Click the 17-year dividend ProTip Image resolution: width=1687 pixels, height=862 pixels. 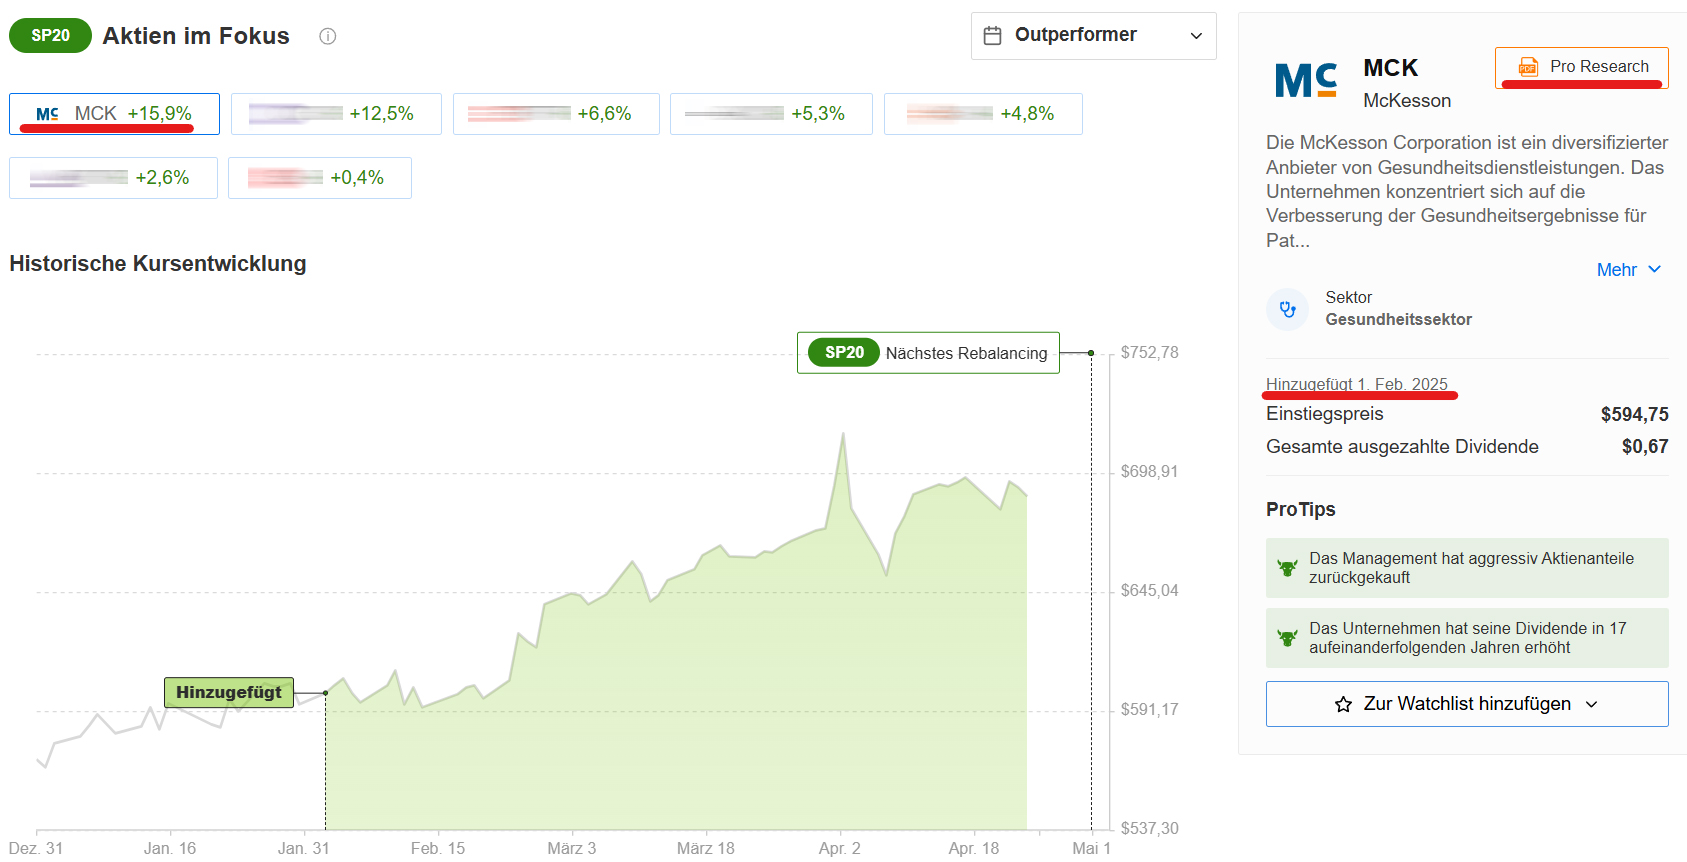click(x=1467, y=638)
